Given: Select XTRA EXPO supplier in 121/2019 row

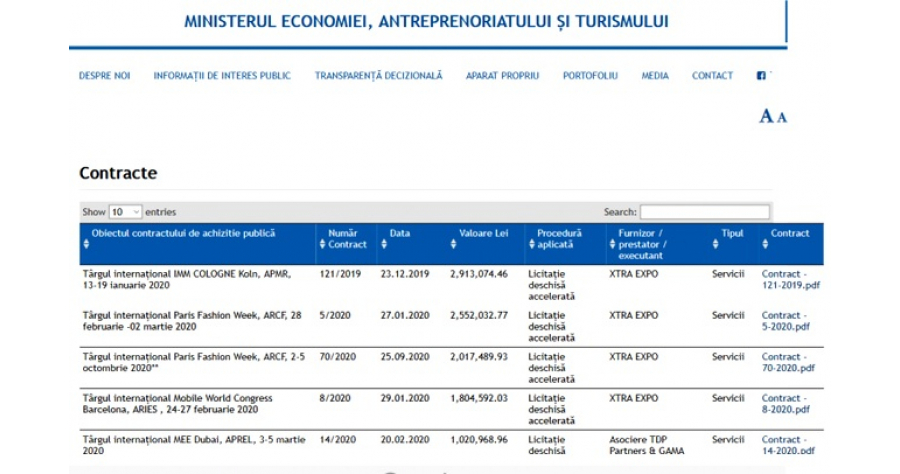Looking at the screenshot, I should pyautogui.click(x=633, y=274).
